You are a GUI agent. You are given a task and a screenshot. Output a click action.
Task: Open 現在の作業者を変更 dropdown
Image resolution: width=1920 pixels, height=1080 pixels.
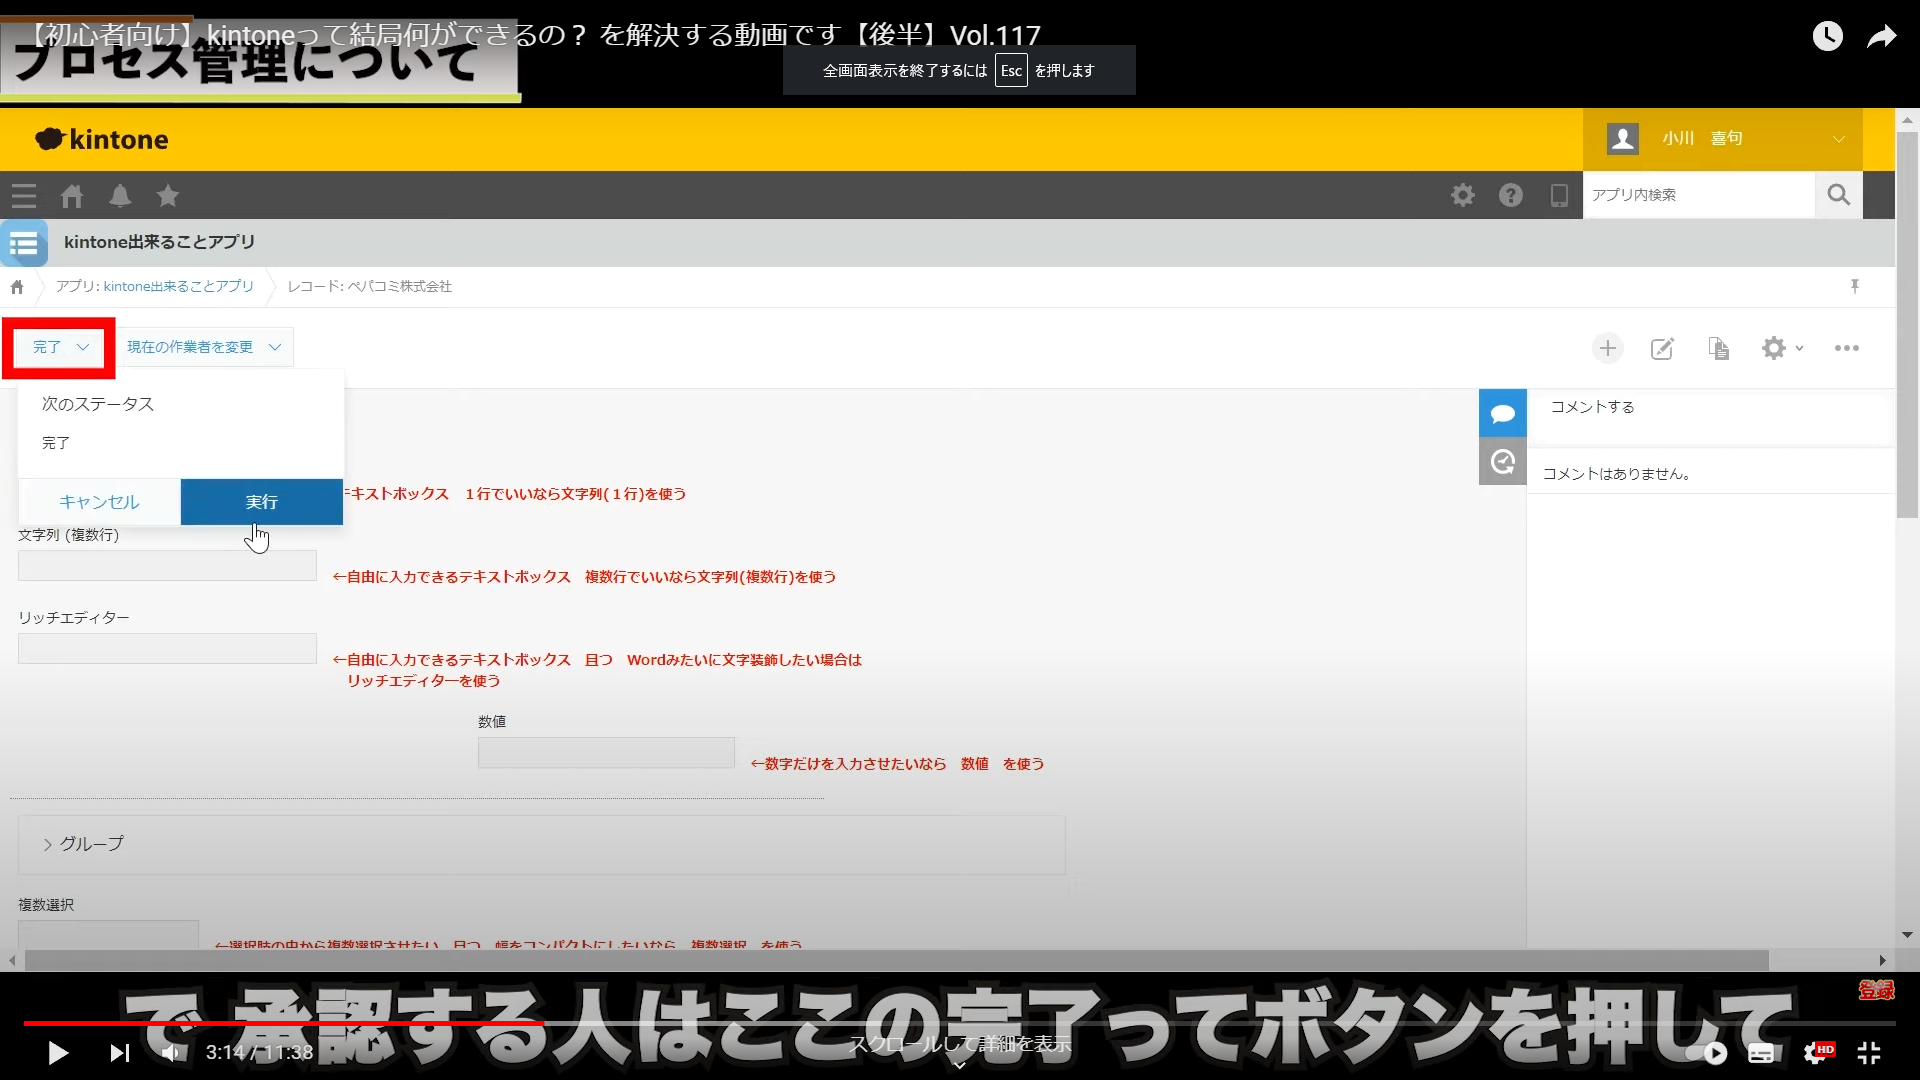(203, 347)
